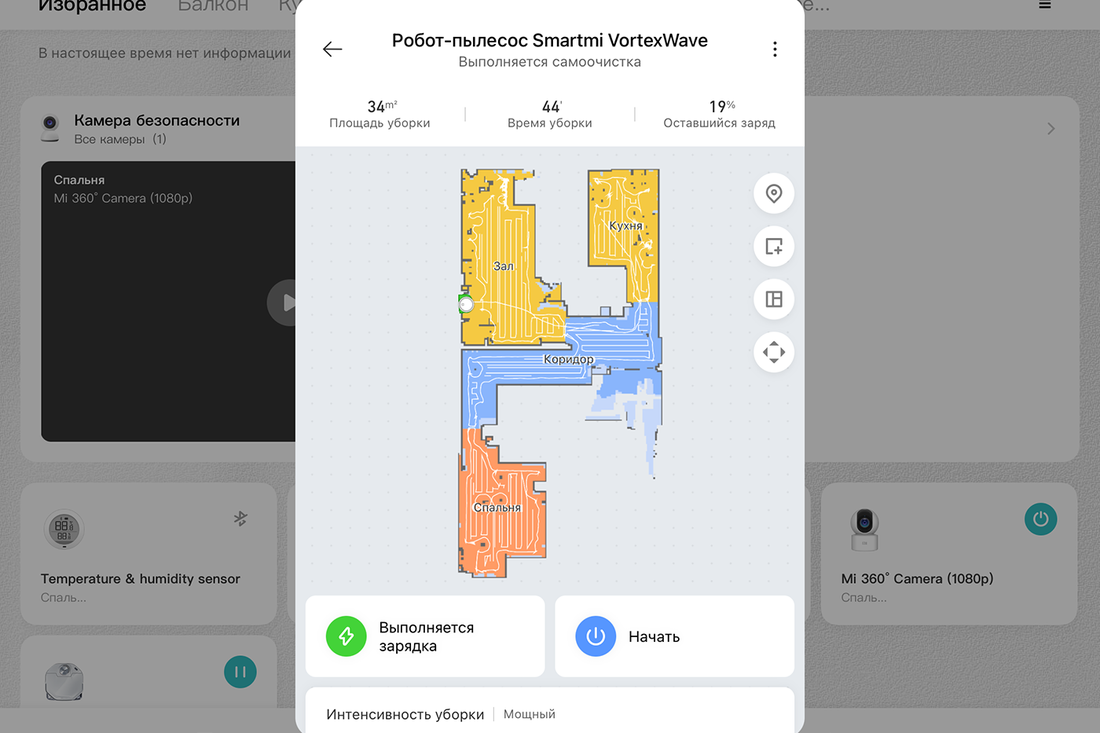Image resolution: width=1100 pixels, height=733 pixels.
Task: Select the orange Спальня room on map
Action: coord(499,506)
